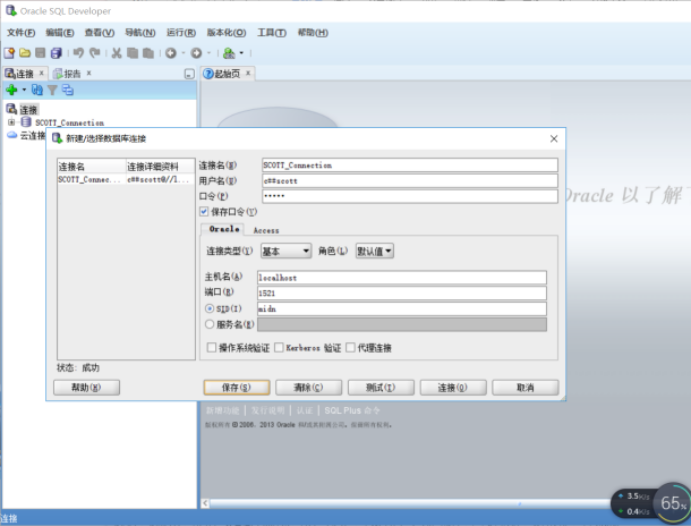
Task: Click the Forward navigation arrow icon
Action: pyautogui.click(x=196, y=53)
